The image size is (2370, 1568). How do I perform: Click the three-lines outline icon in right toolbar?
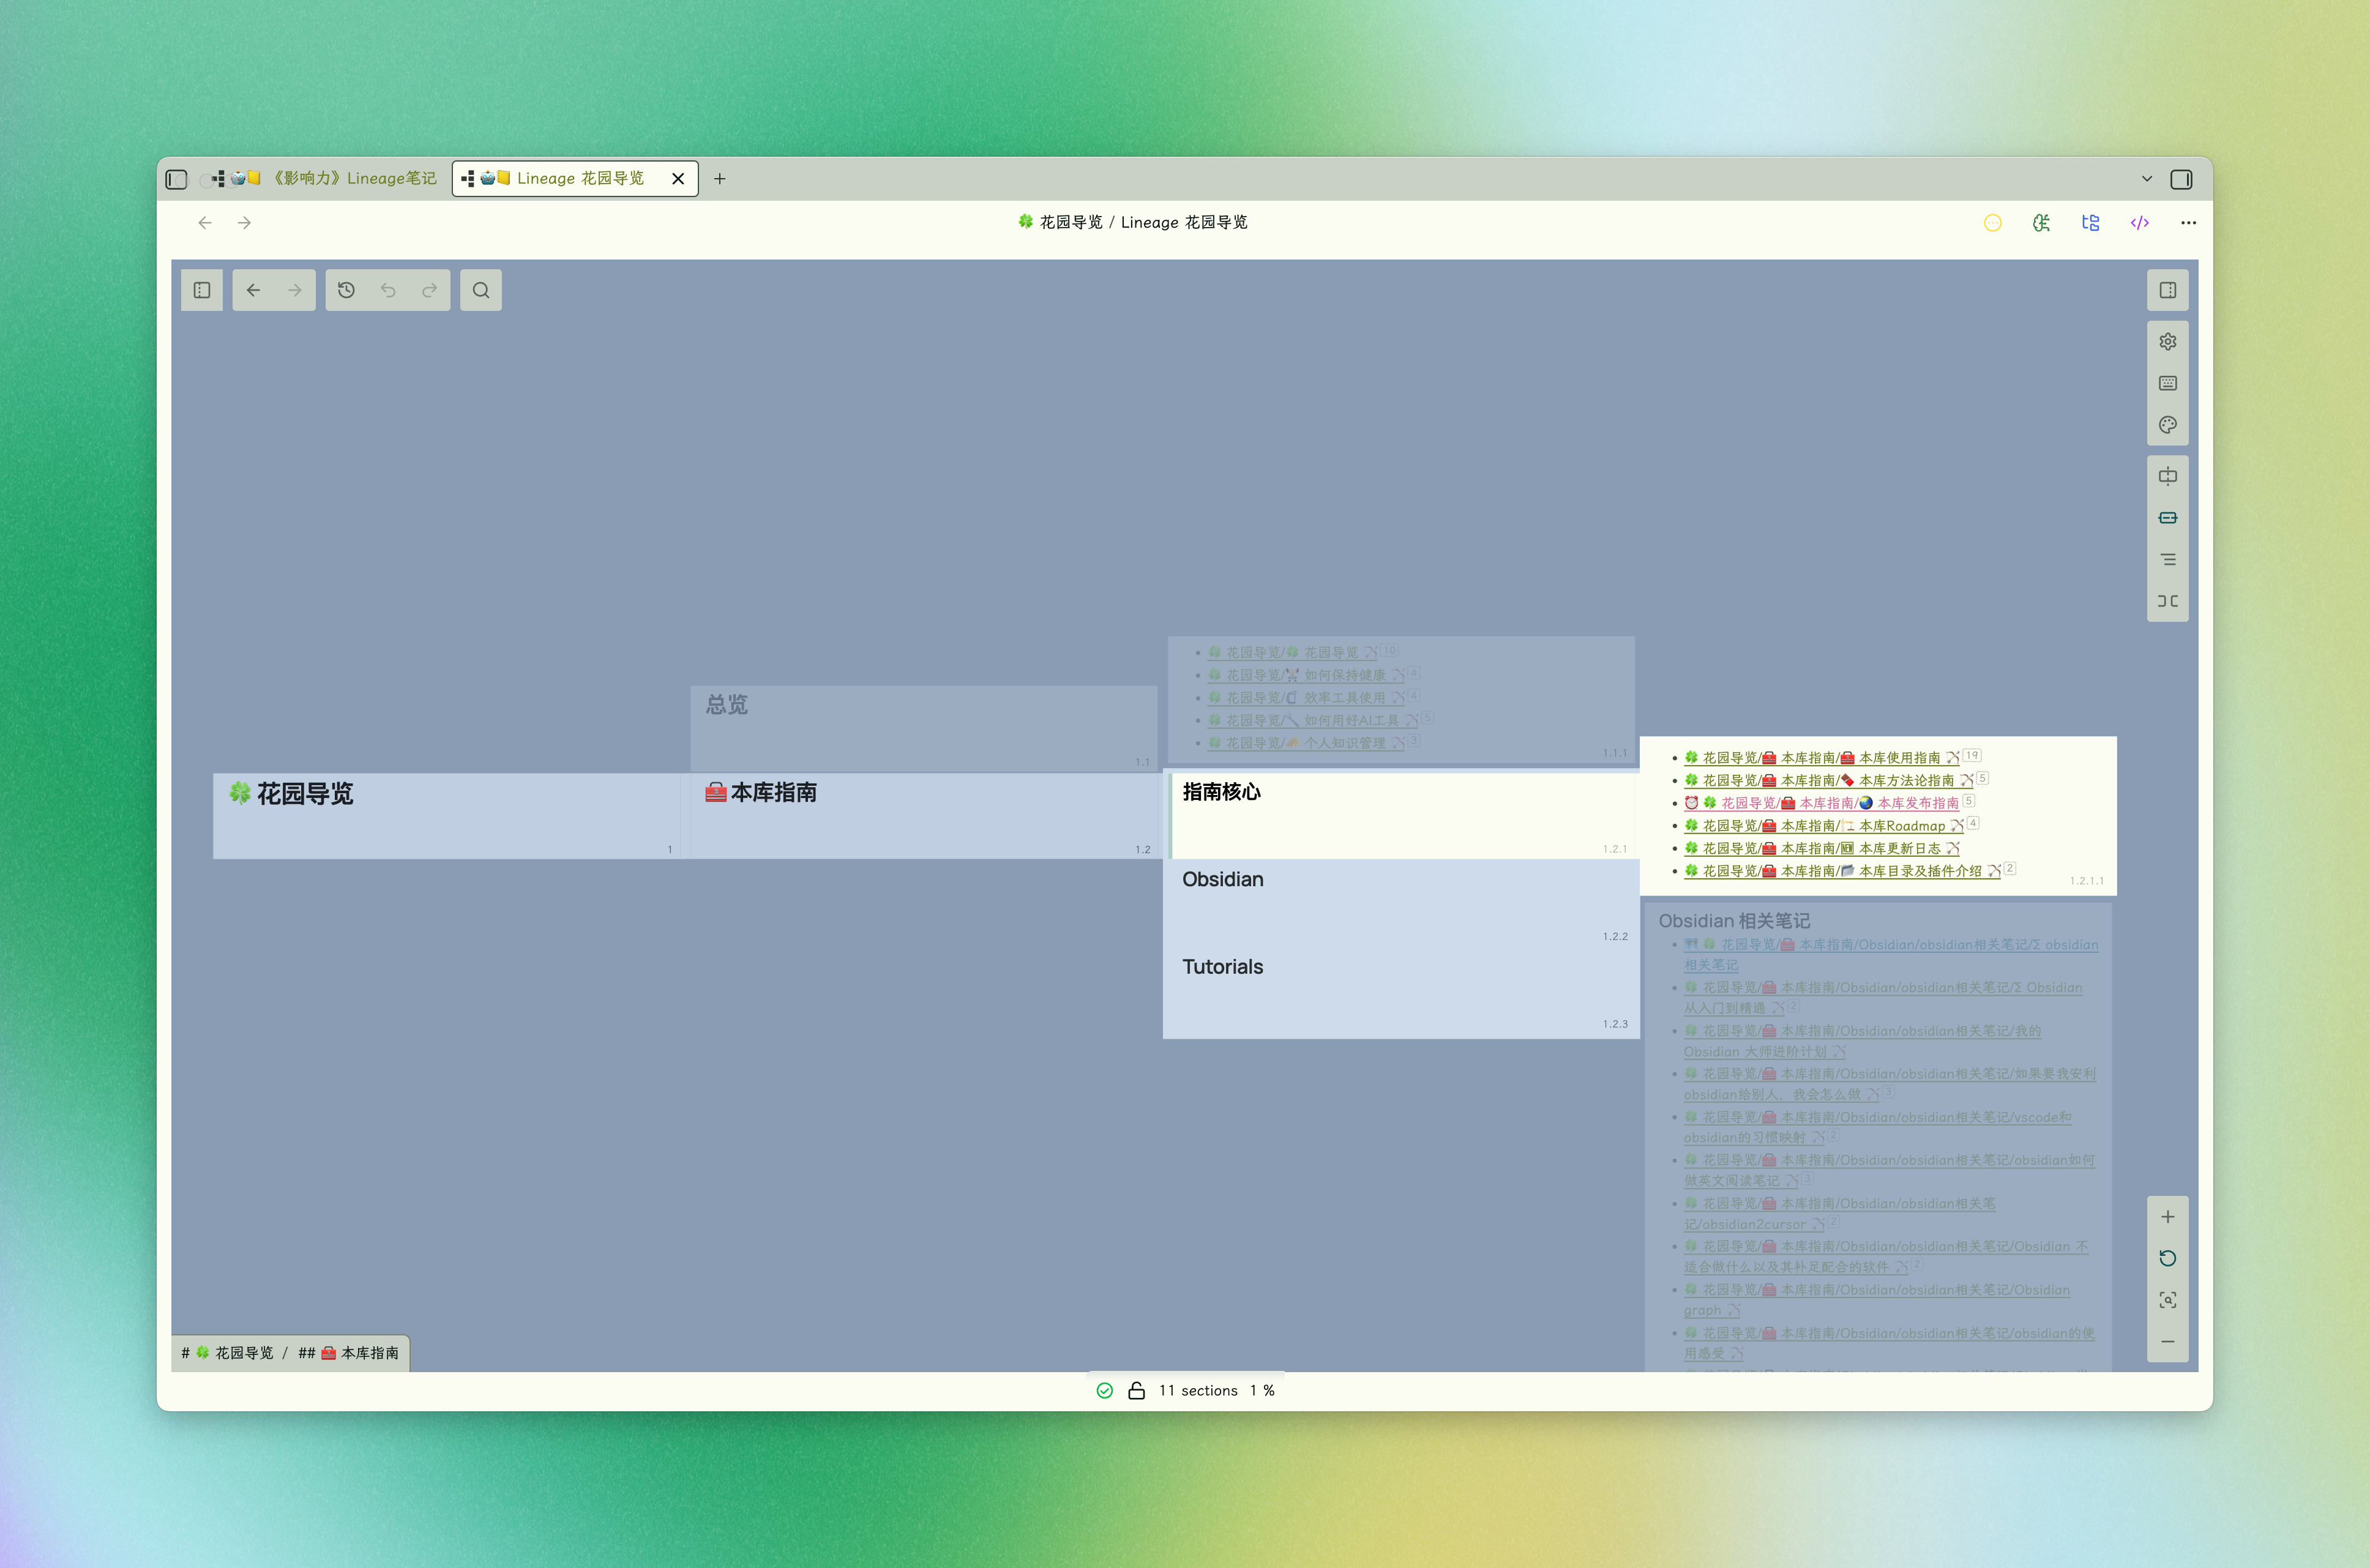coord(2167,560)
